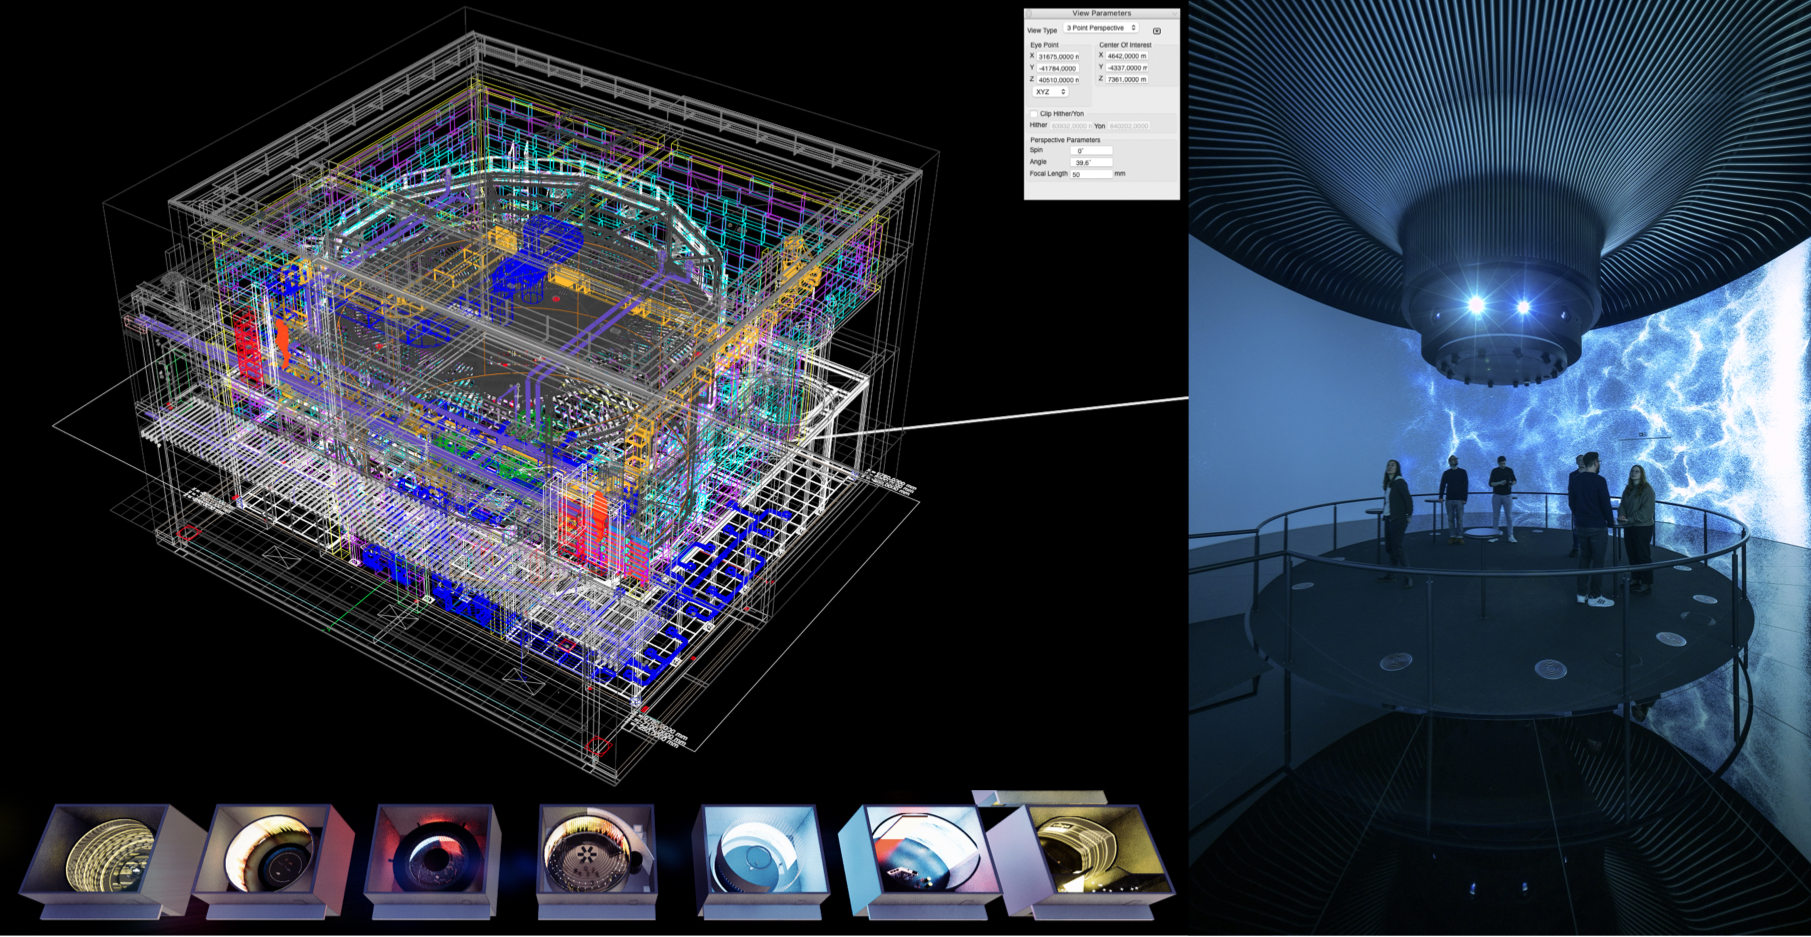Select the Center Of Interest Y field
Screen dimensions: 1811x937
[x=1127, y=68]
